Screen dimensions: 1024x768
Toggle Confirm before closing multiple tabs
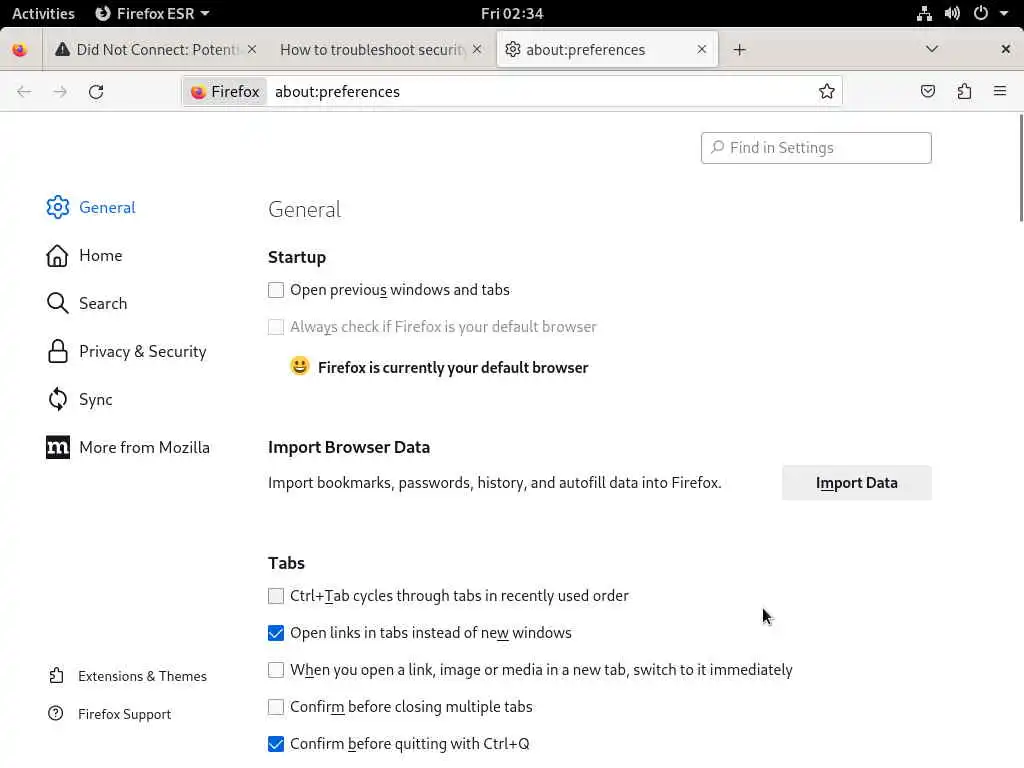[x=276, y=707]
